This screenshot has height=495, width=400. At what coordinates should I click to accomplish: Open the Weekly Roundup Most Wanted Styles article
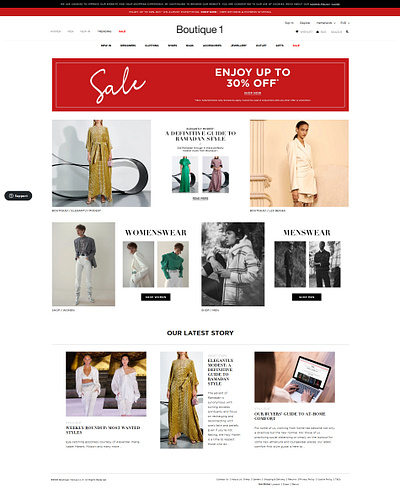click(x=103, y=430)
